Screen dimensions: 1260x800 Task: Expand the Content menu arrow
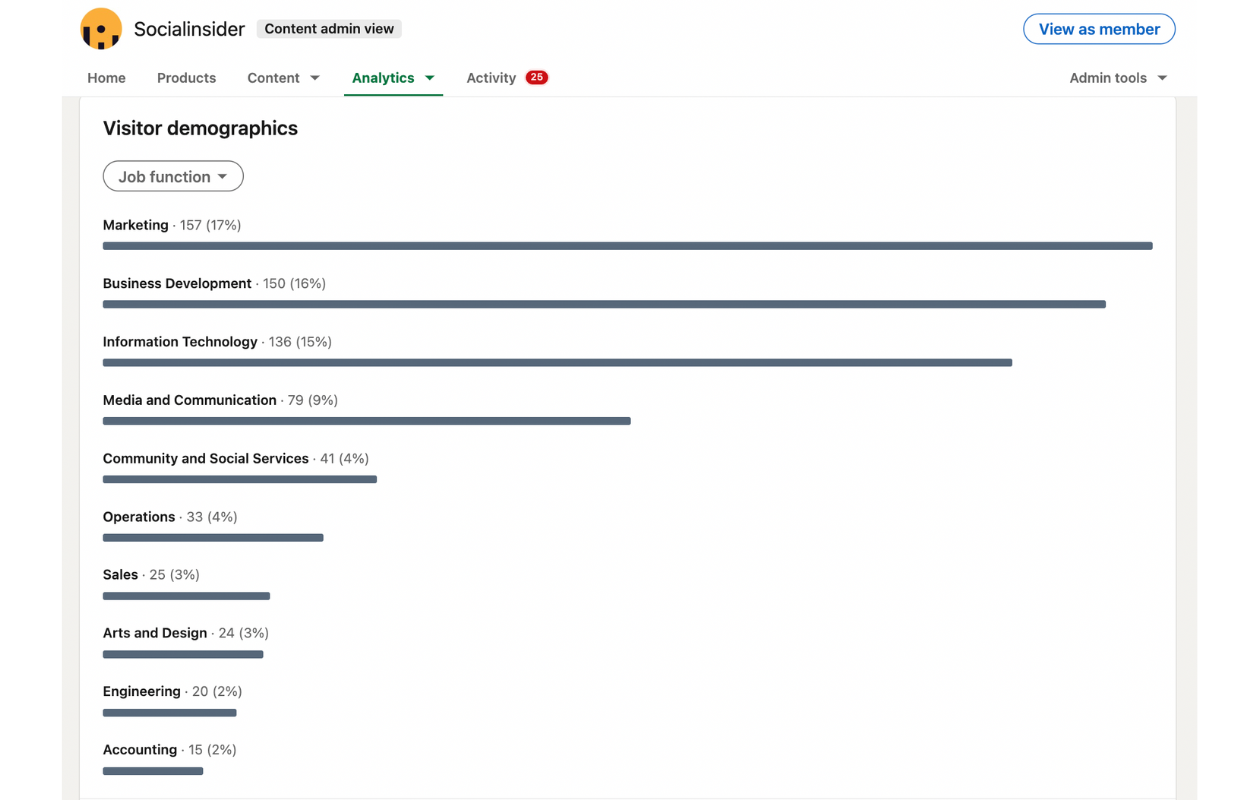(x=315, y=78)
